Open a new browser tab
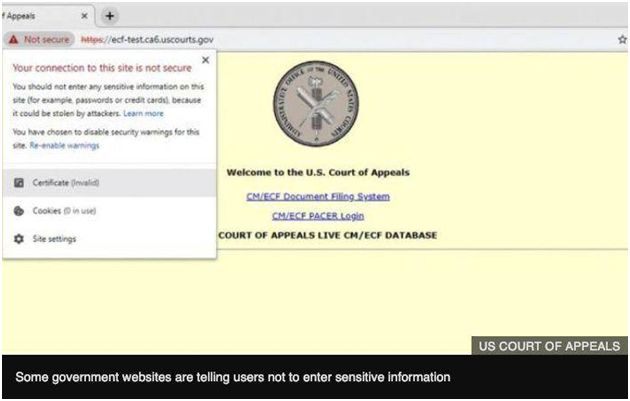 109,16
